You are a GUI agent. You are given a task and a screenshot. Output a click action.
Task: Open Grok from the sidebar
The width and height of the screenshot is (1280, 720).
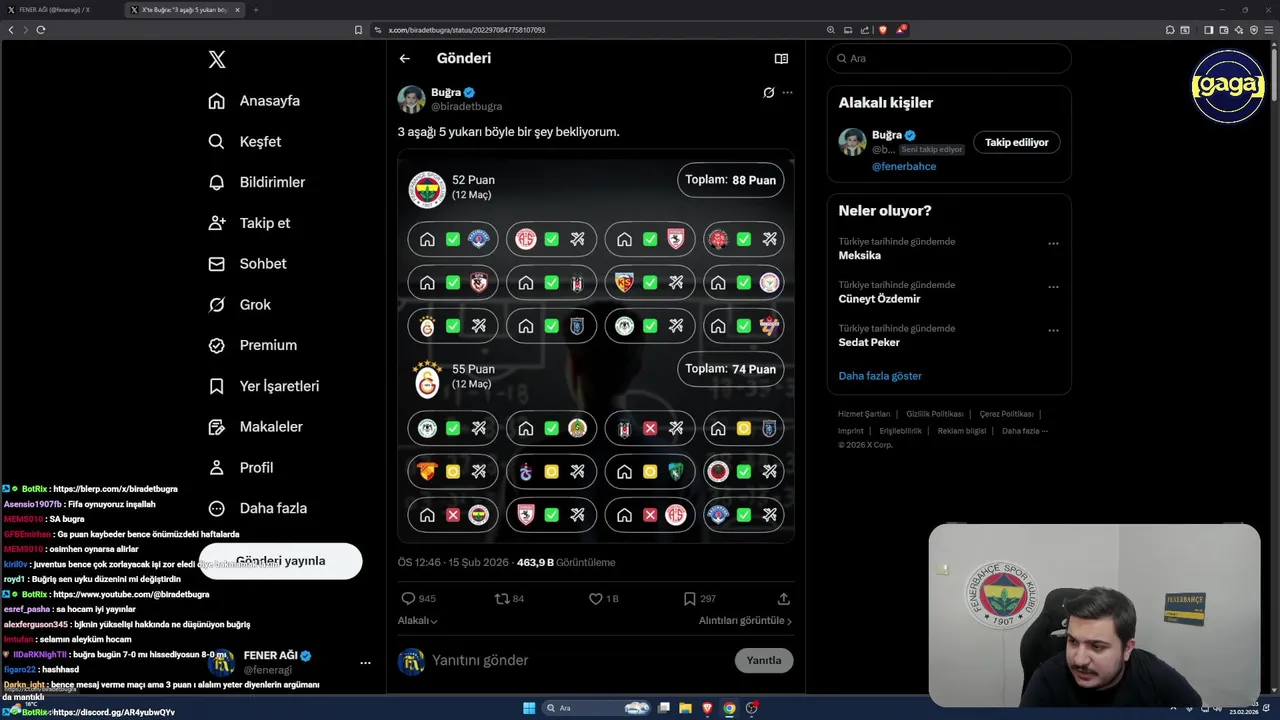pyautogui.click(x=239, y=305)
